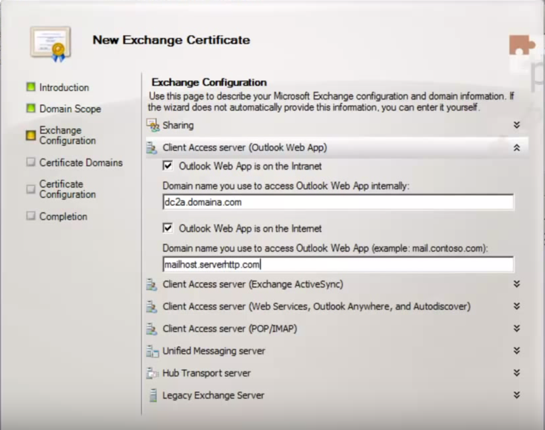Click the Sharing section header label
This screenshot has height=430, width=545.
pos(178,125)
